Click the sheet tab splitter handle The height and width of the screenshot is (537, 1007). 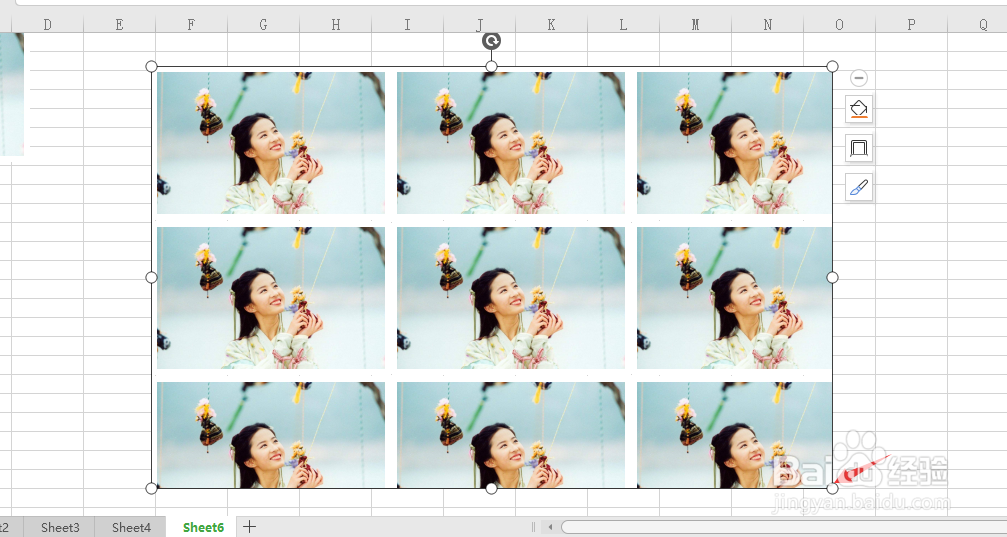point(533,527)
